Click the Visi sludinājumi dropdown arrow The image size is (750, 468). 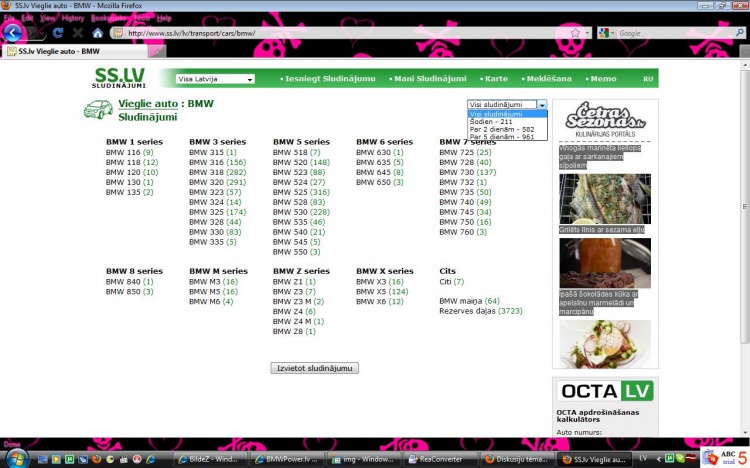(x=542, y=104)
